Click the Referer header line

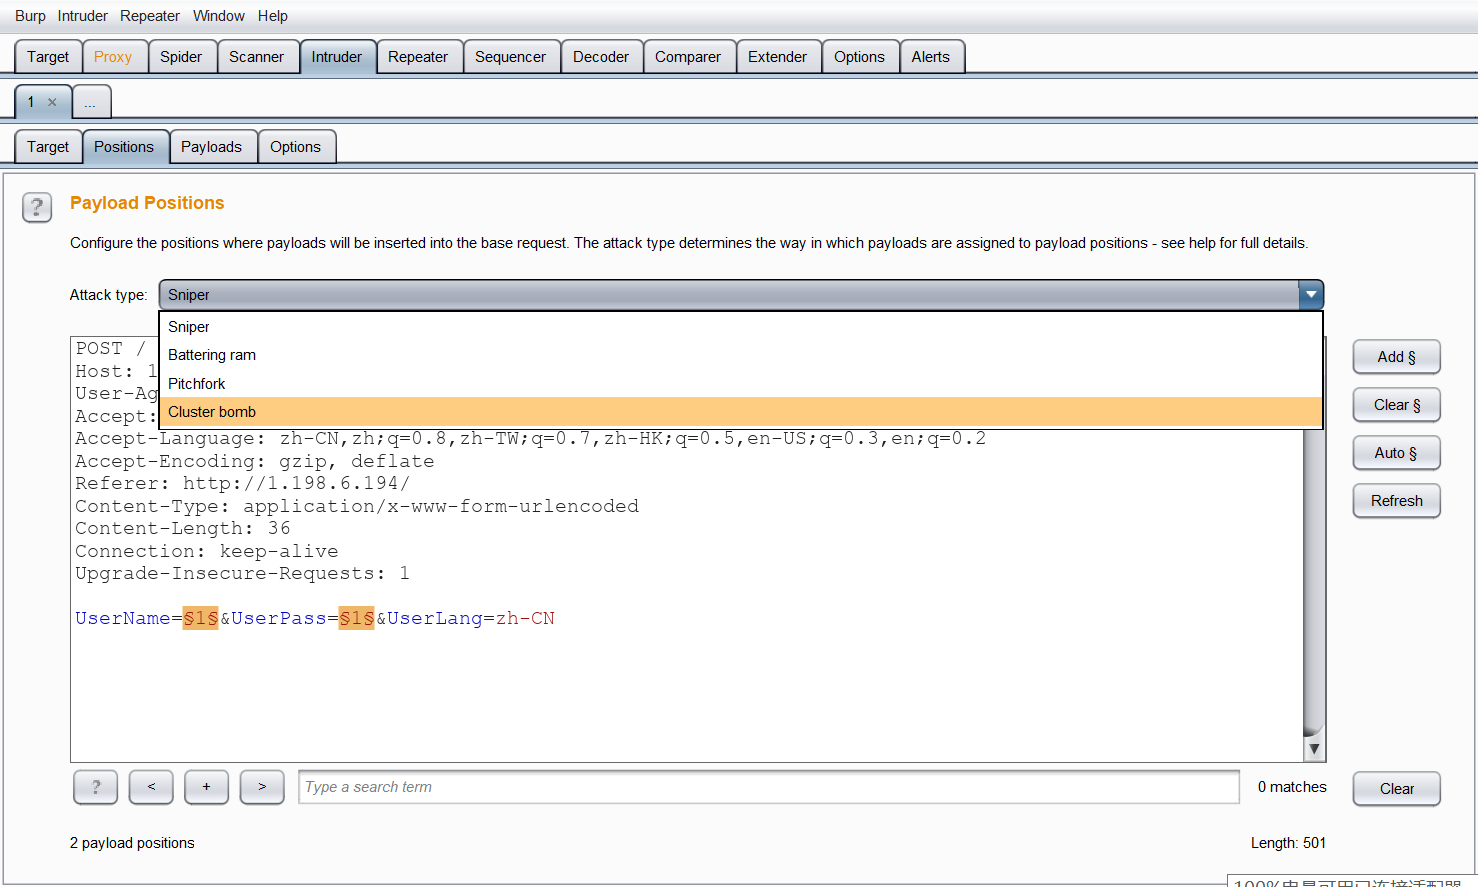[243, 484]
